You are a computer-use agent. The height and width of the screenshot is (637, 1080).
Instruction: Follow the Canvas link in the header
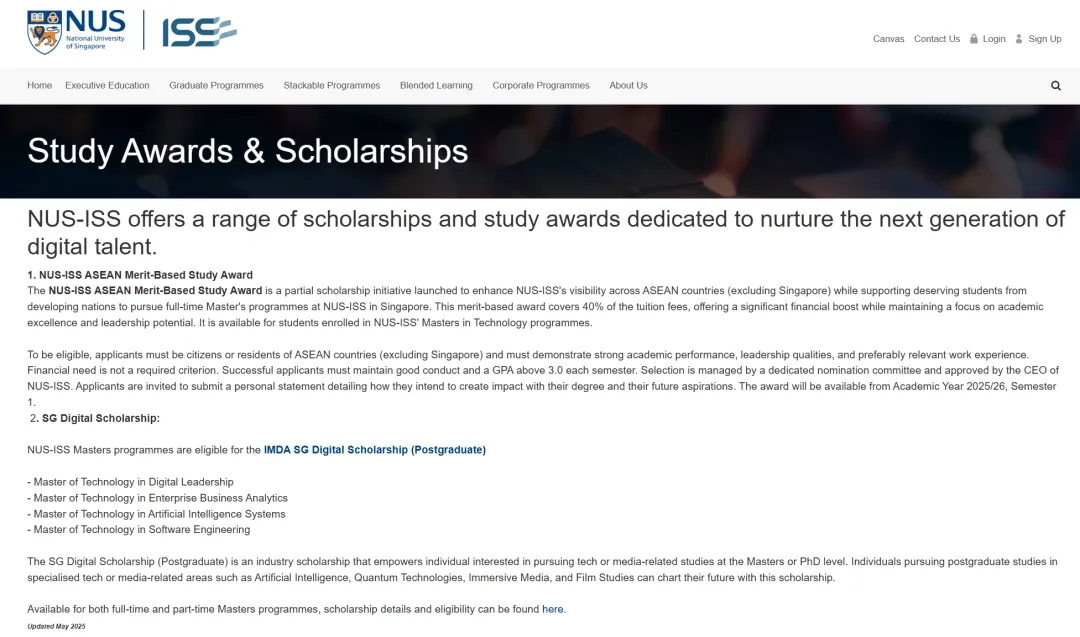point(888,39)
